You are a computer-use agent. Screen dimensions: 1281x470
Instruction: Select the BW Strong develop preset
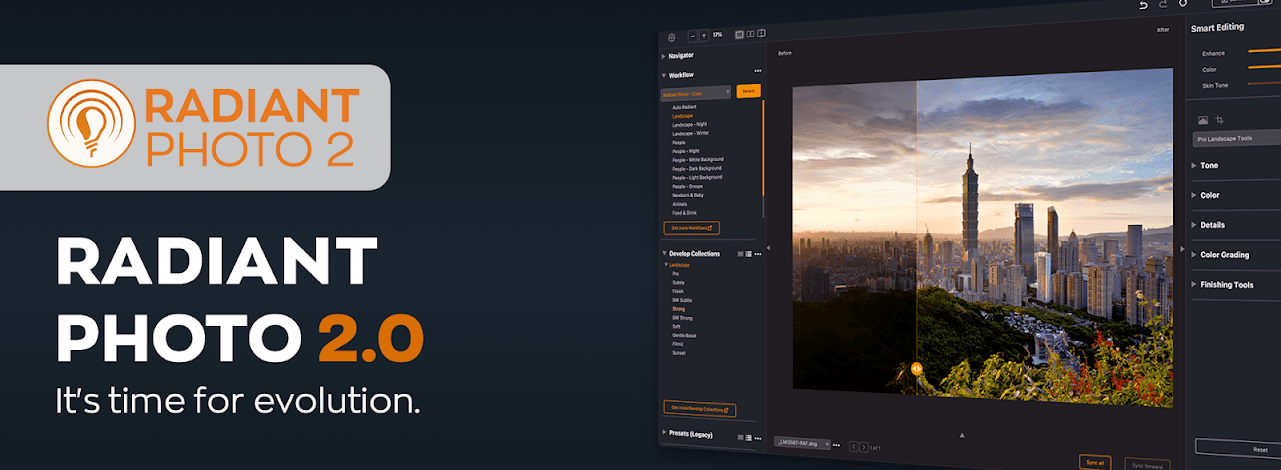pyautogui.click(x=681, y=318)
